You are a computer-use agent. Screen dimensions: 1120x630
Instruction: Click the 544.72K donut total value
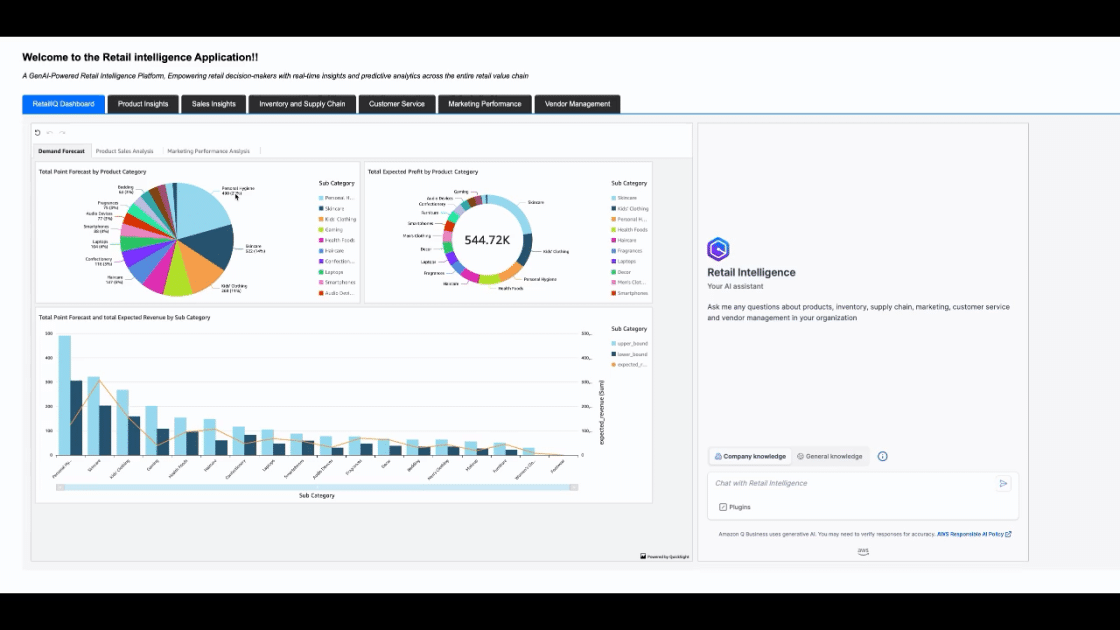click(487, 241)
